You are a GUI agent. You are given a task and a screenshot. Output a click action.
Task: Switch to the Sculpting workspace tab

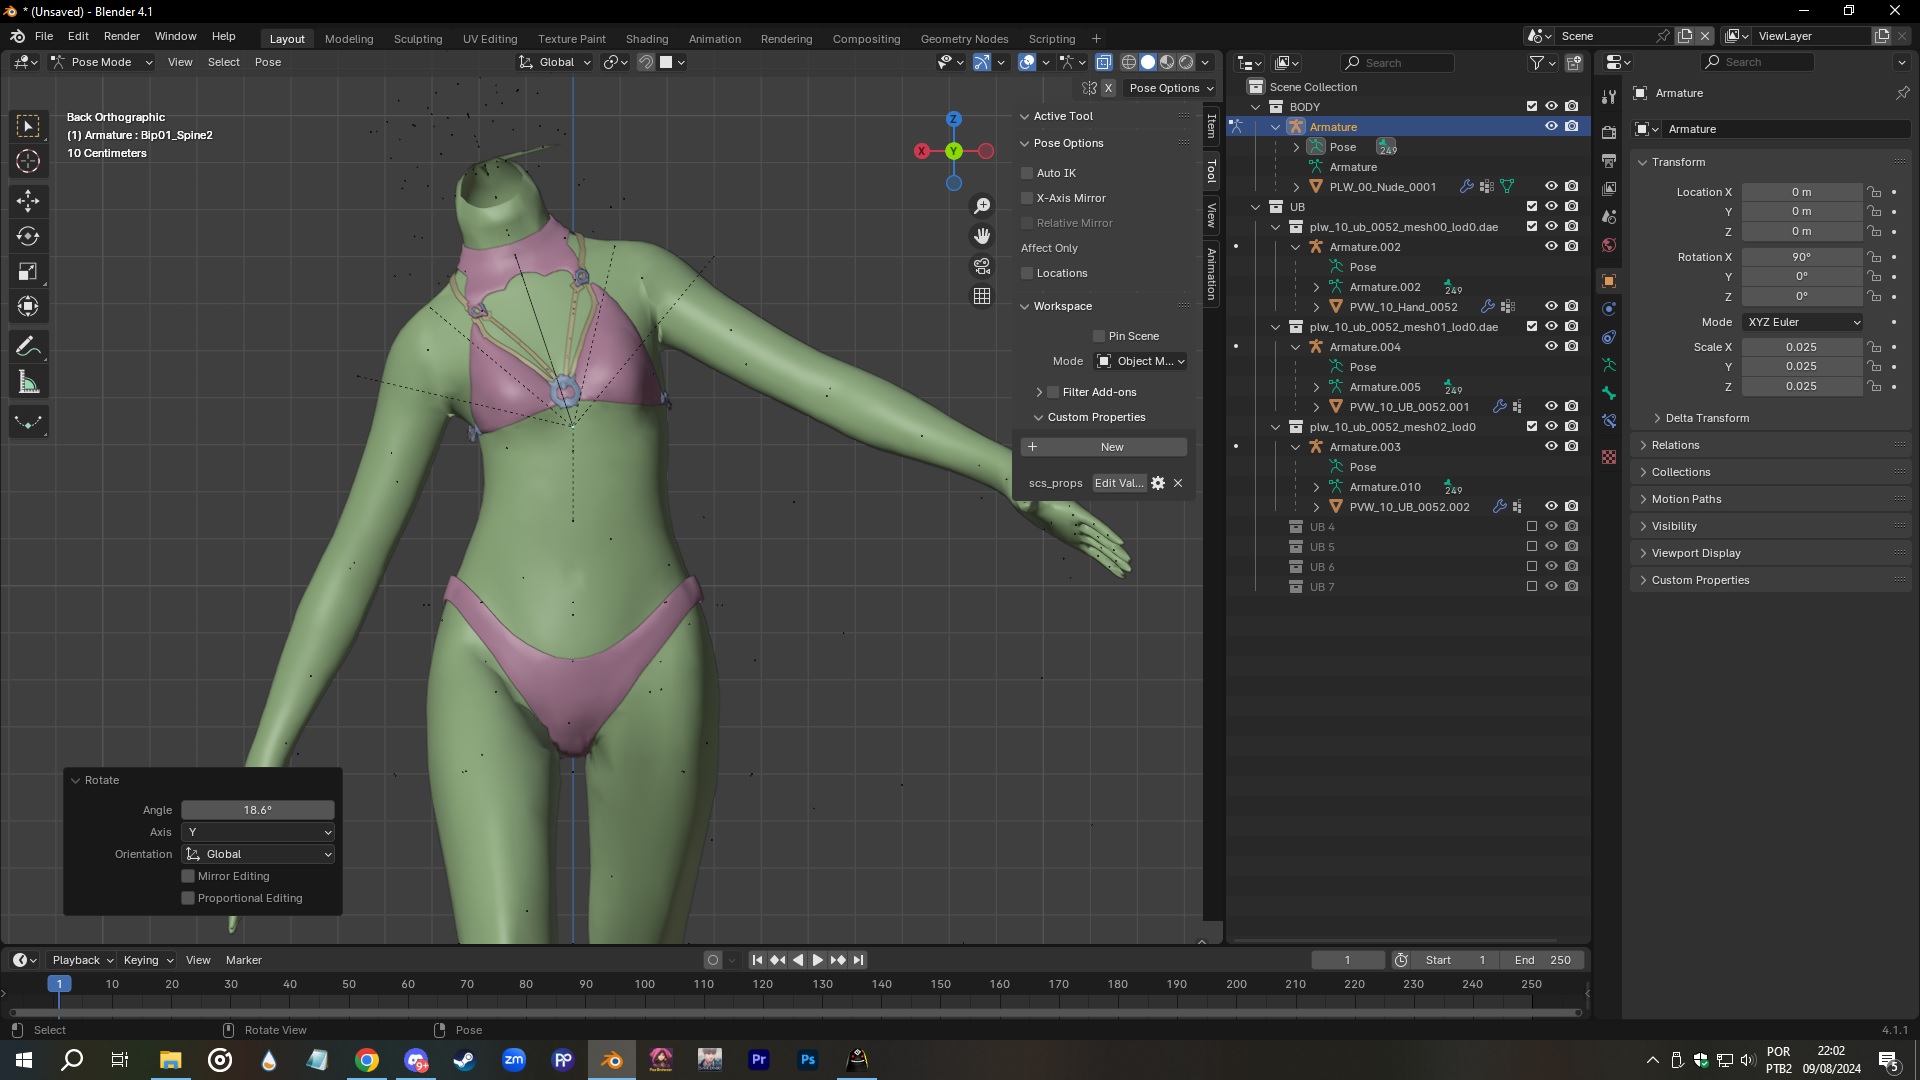417,39
